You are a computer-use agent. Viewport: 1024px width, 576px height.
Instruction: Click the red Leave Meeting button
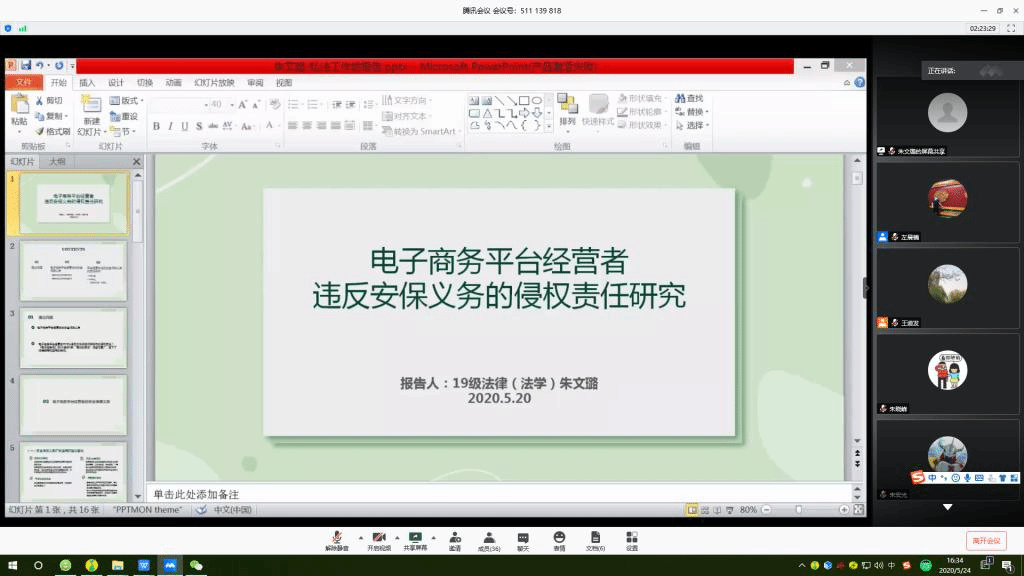(985, 540)
